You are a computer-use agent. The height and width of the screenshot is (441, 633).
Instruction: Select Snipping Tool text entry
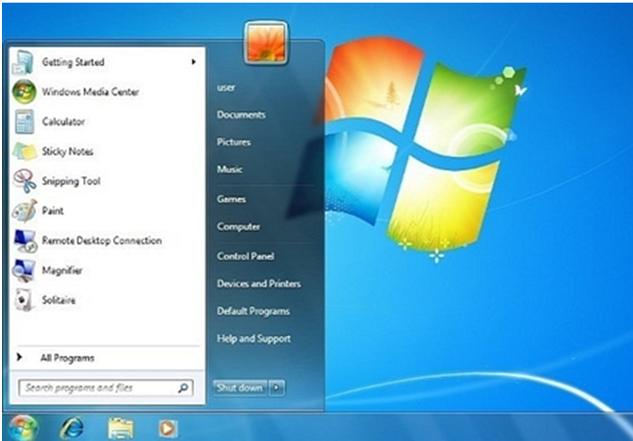(71, 181)
